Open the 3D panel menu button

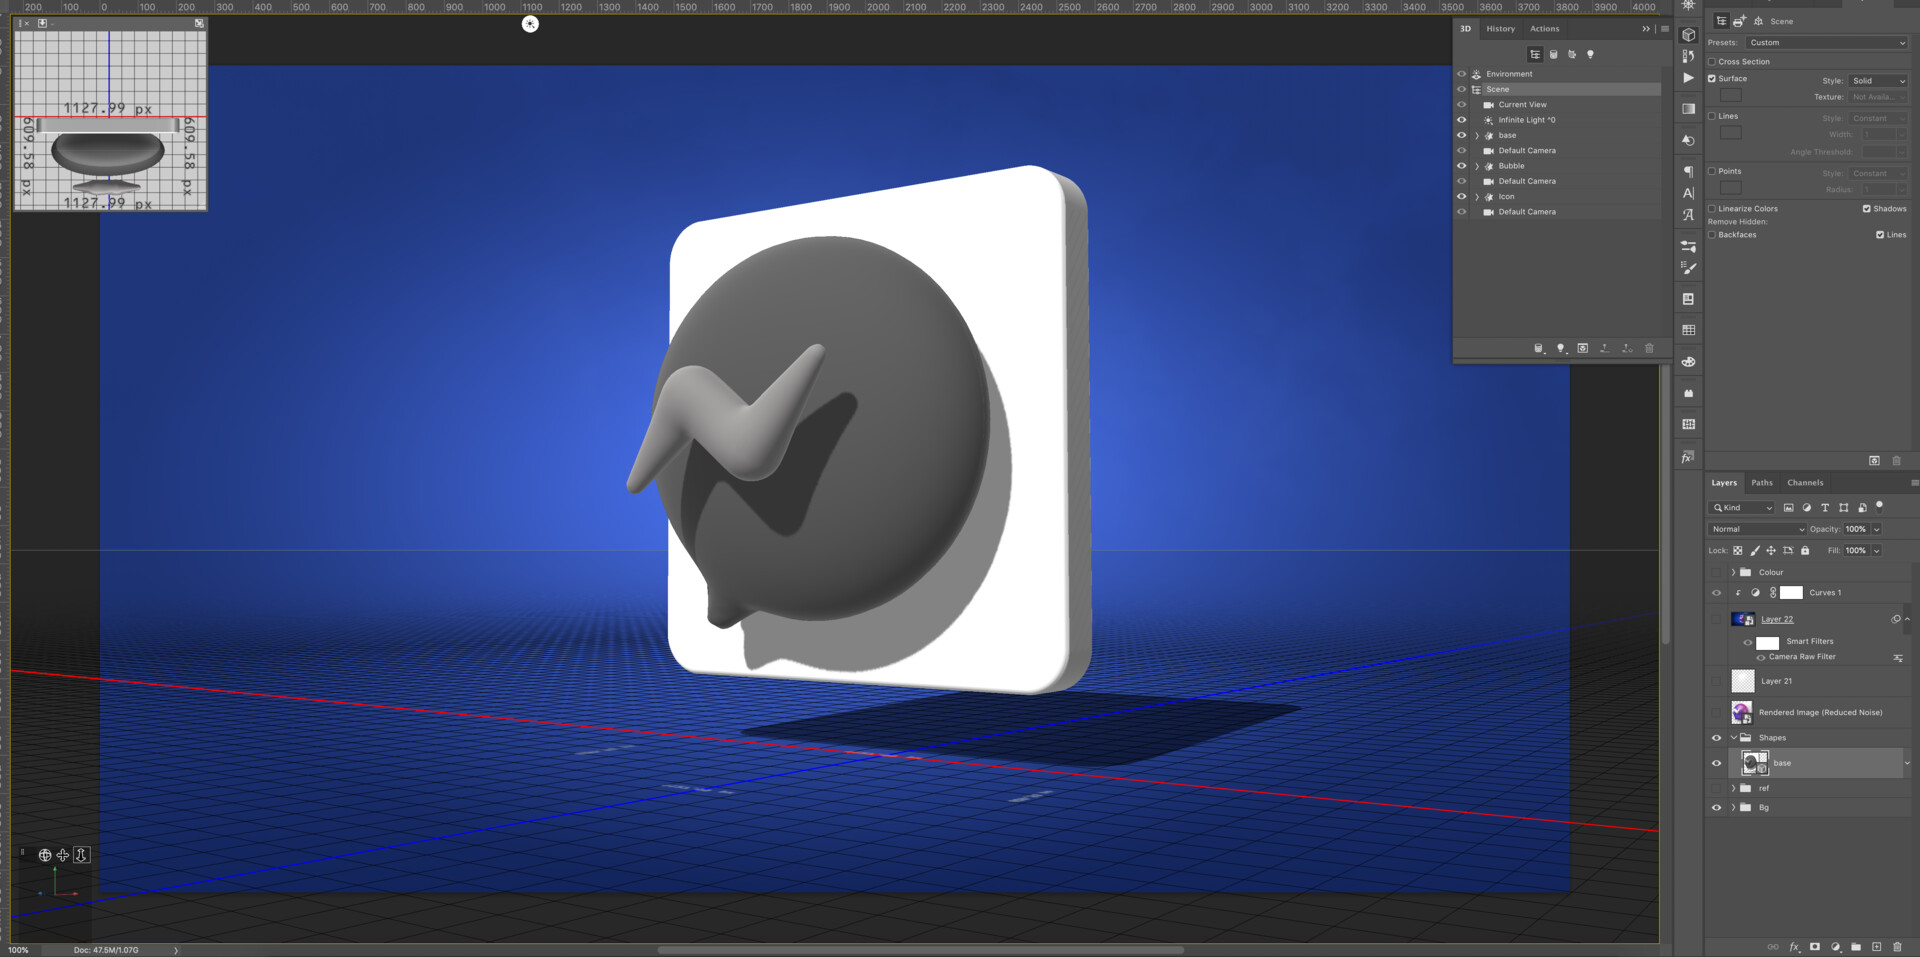[1664, 29]
